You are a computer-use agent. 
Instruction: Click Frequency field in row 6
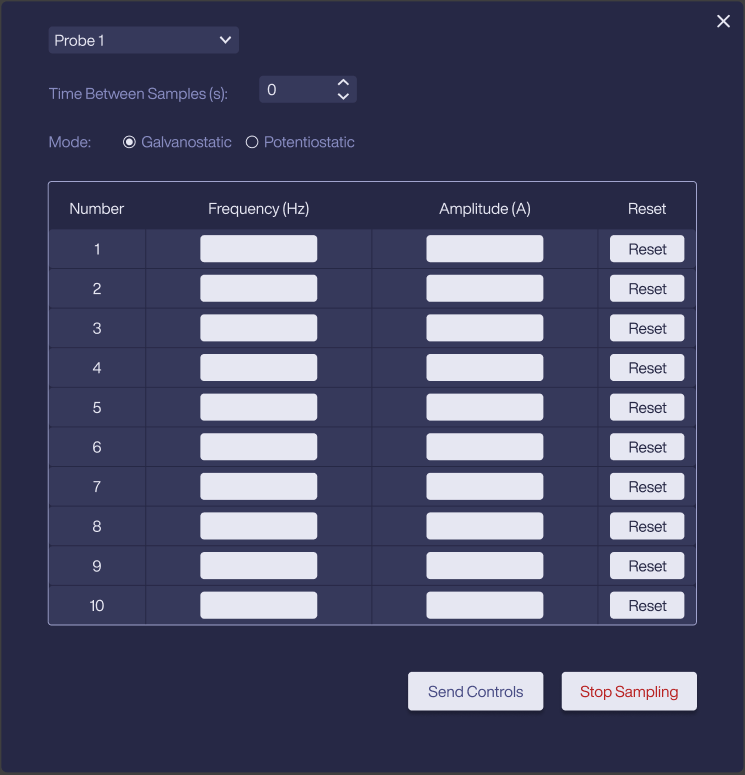point(259,447)
